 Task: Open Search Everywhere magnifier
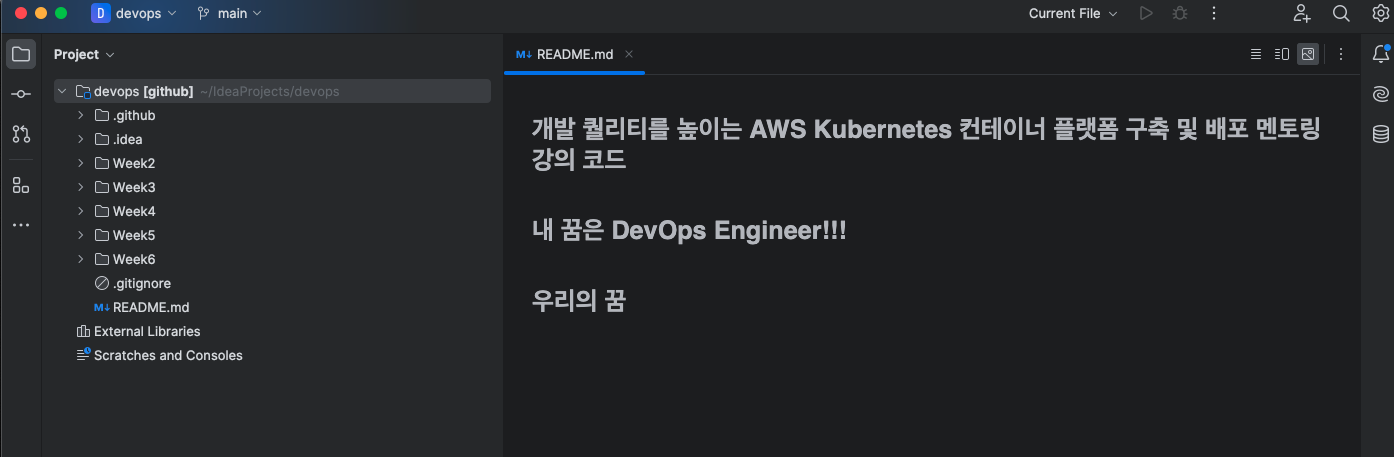tap(1341, 14)
